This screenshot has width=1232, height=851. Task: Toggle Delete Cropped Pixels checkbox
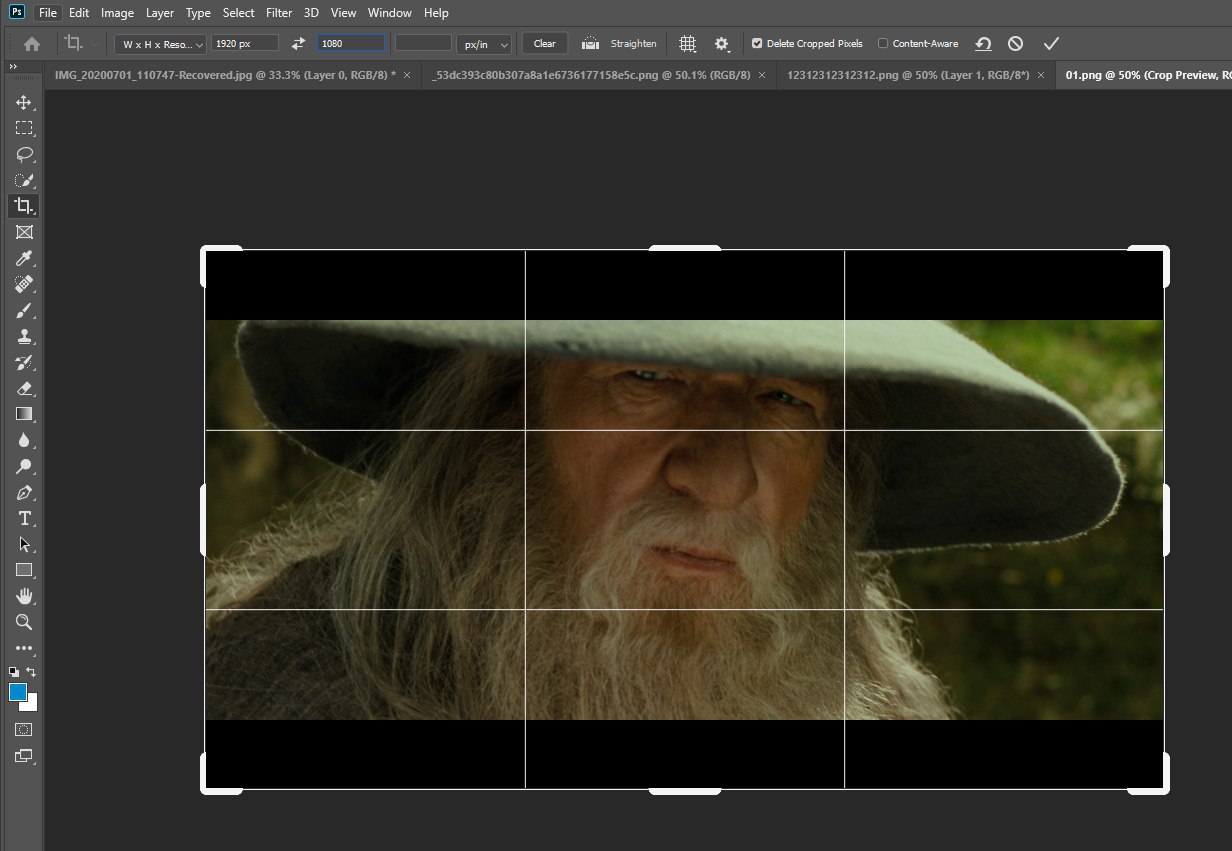tap(757, 44)
